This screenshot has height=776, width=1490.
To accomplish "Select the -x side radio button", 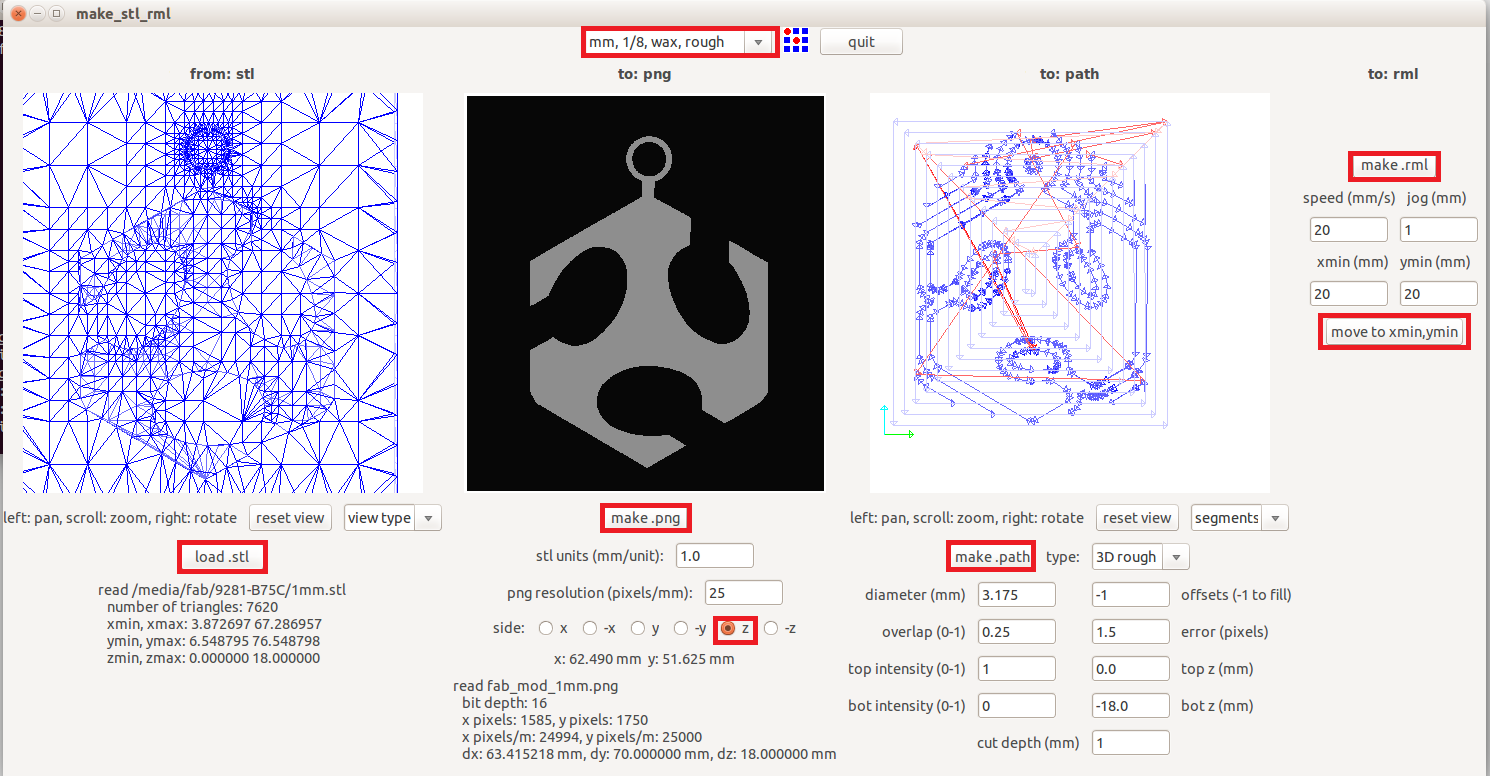I will click(x=590, y=628).
